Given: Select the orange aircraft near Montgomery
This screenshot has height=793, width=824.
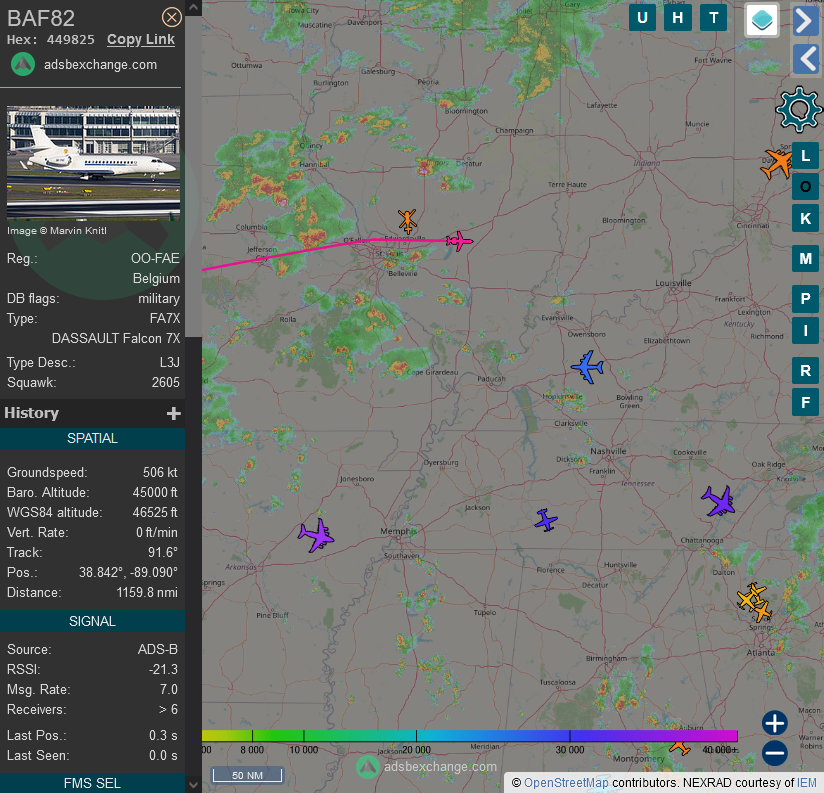Looking at the screenshot, I should click(x=679, y=747).
